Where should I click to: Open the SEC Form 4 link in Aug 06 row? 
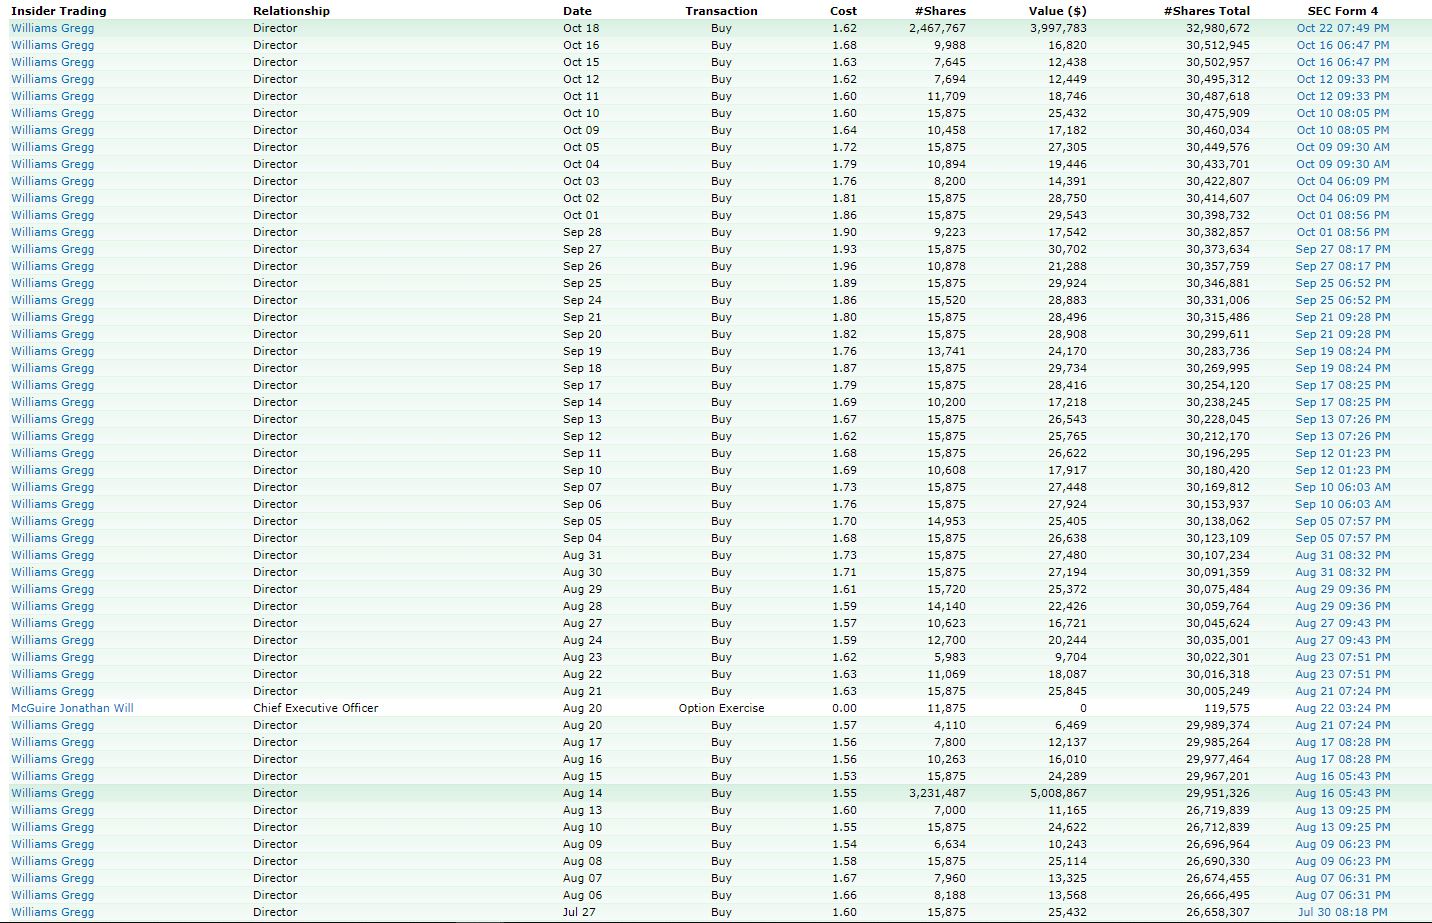pyautogui.click(x=1343, y=895)
